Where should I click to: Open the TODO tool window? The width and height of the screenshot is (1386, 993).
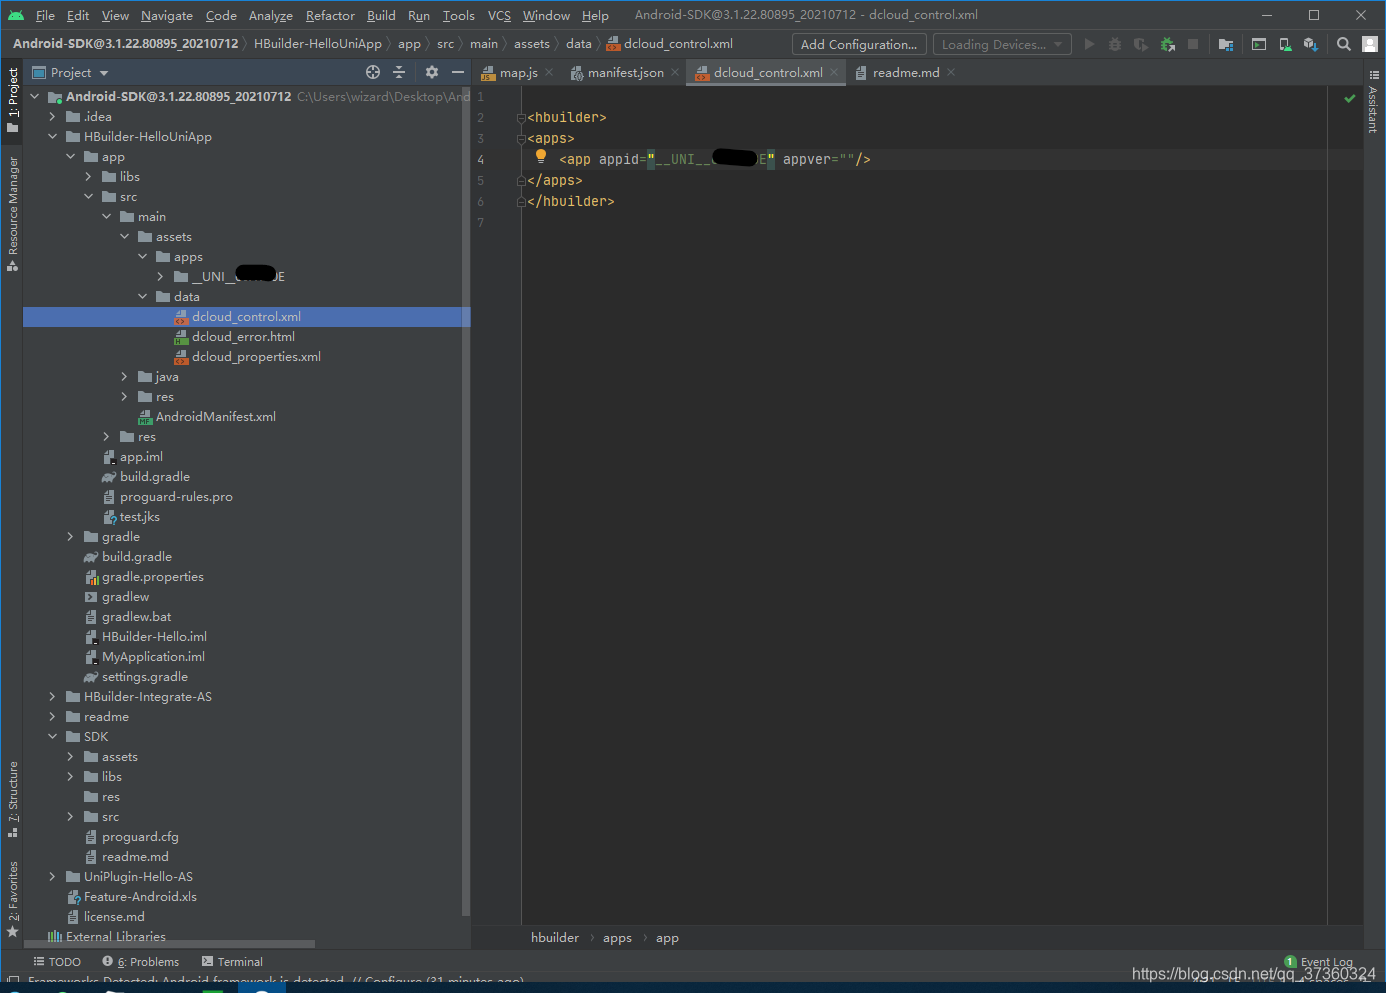click(57, 962)
